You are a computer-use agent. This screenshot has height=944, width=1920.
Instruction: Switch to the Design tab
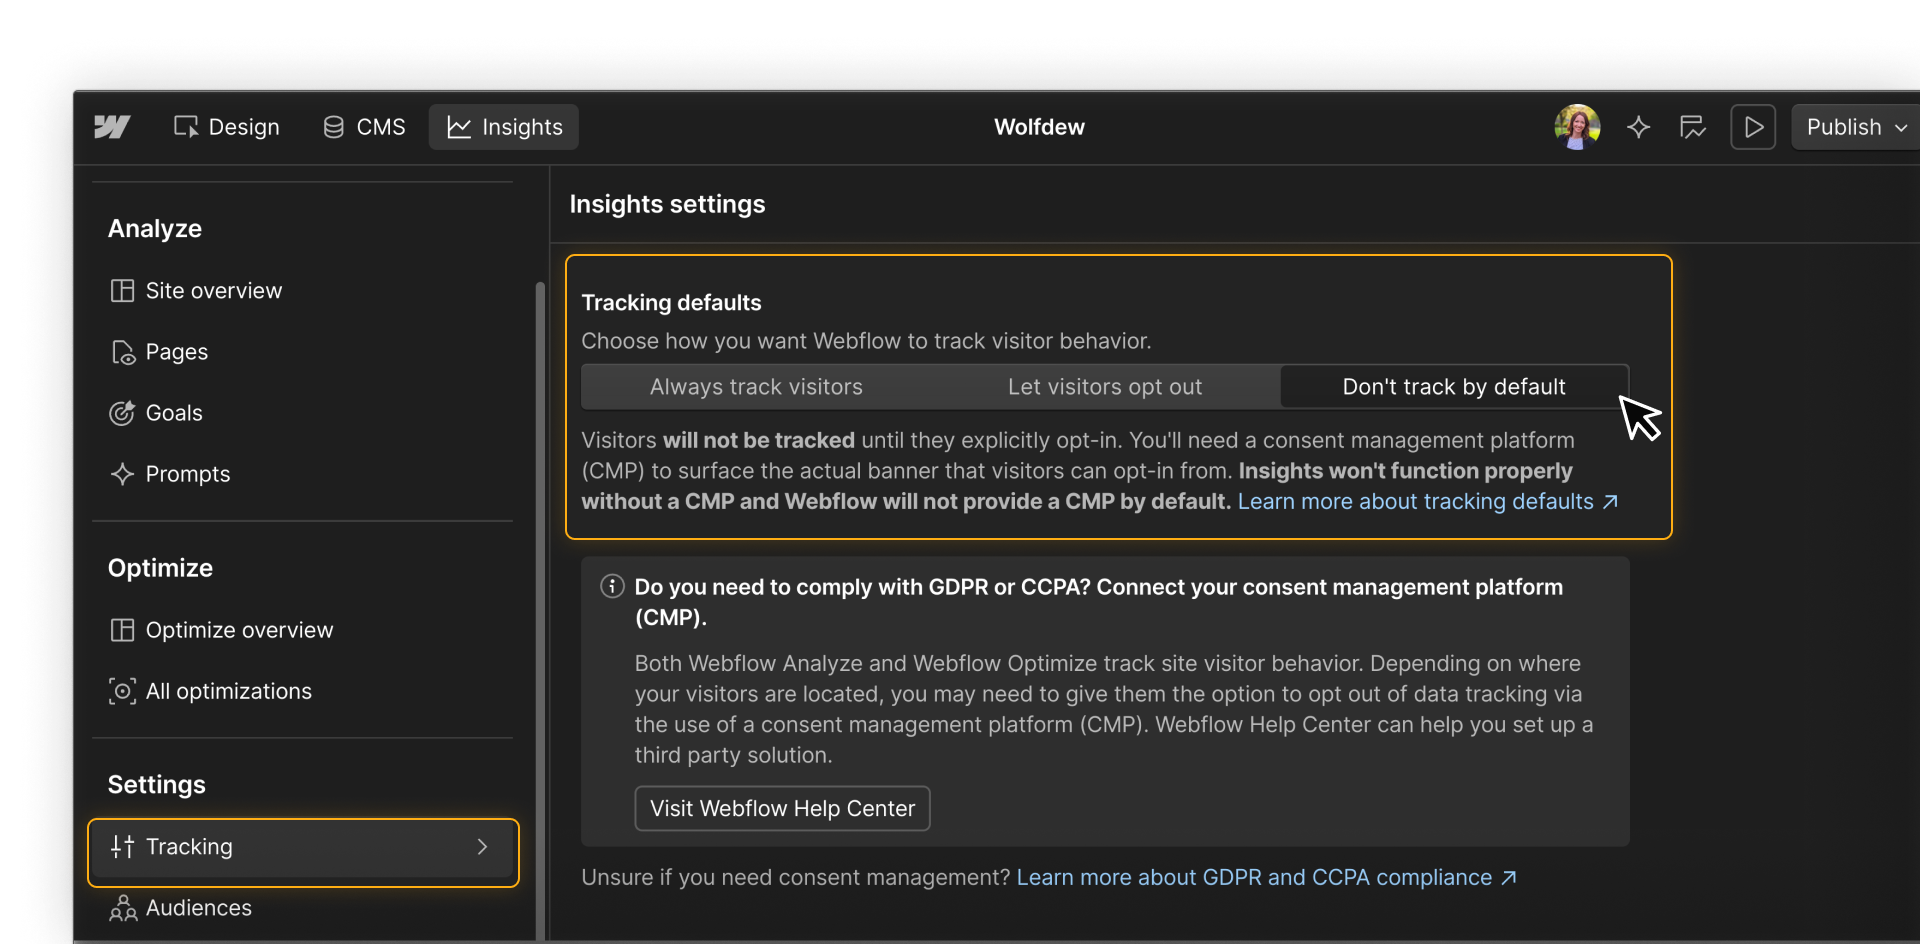tap(226, 127)
